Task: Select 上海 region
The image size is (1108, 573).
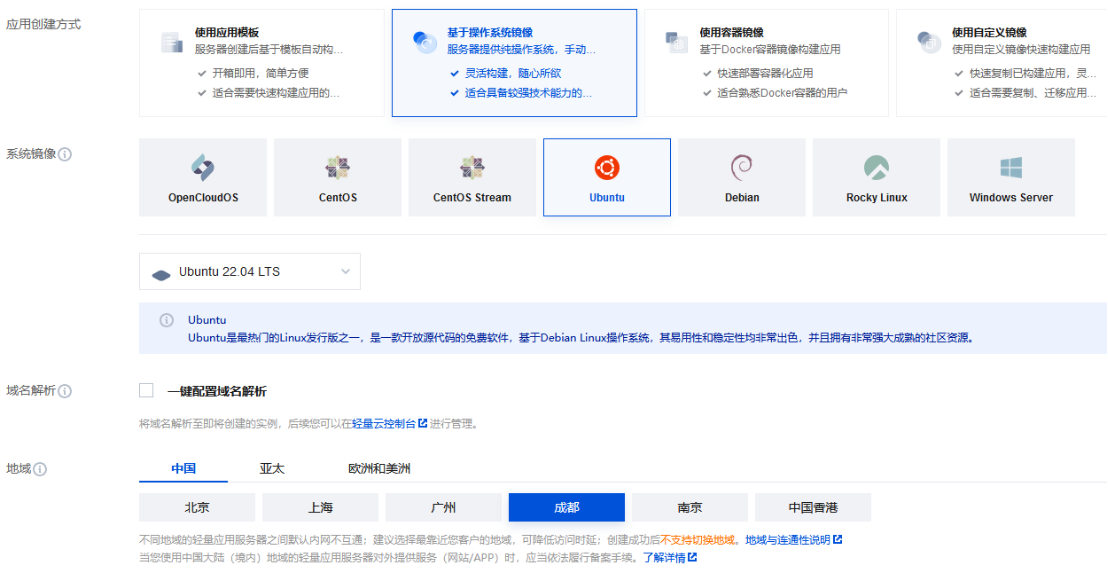Action: (x=320, y=507)
